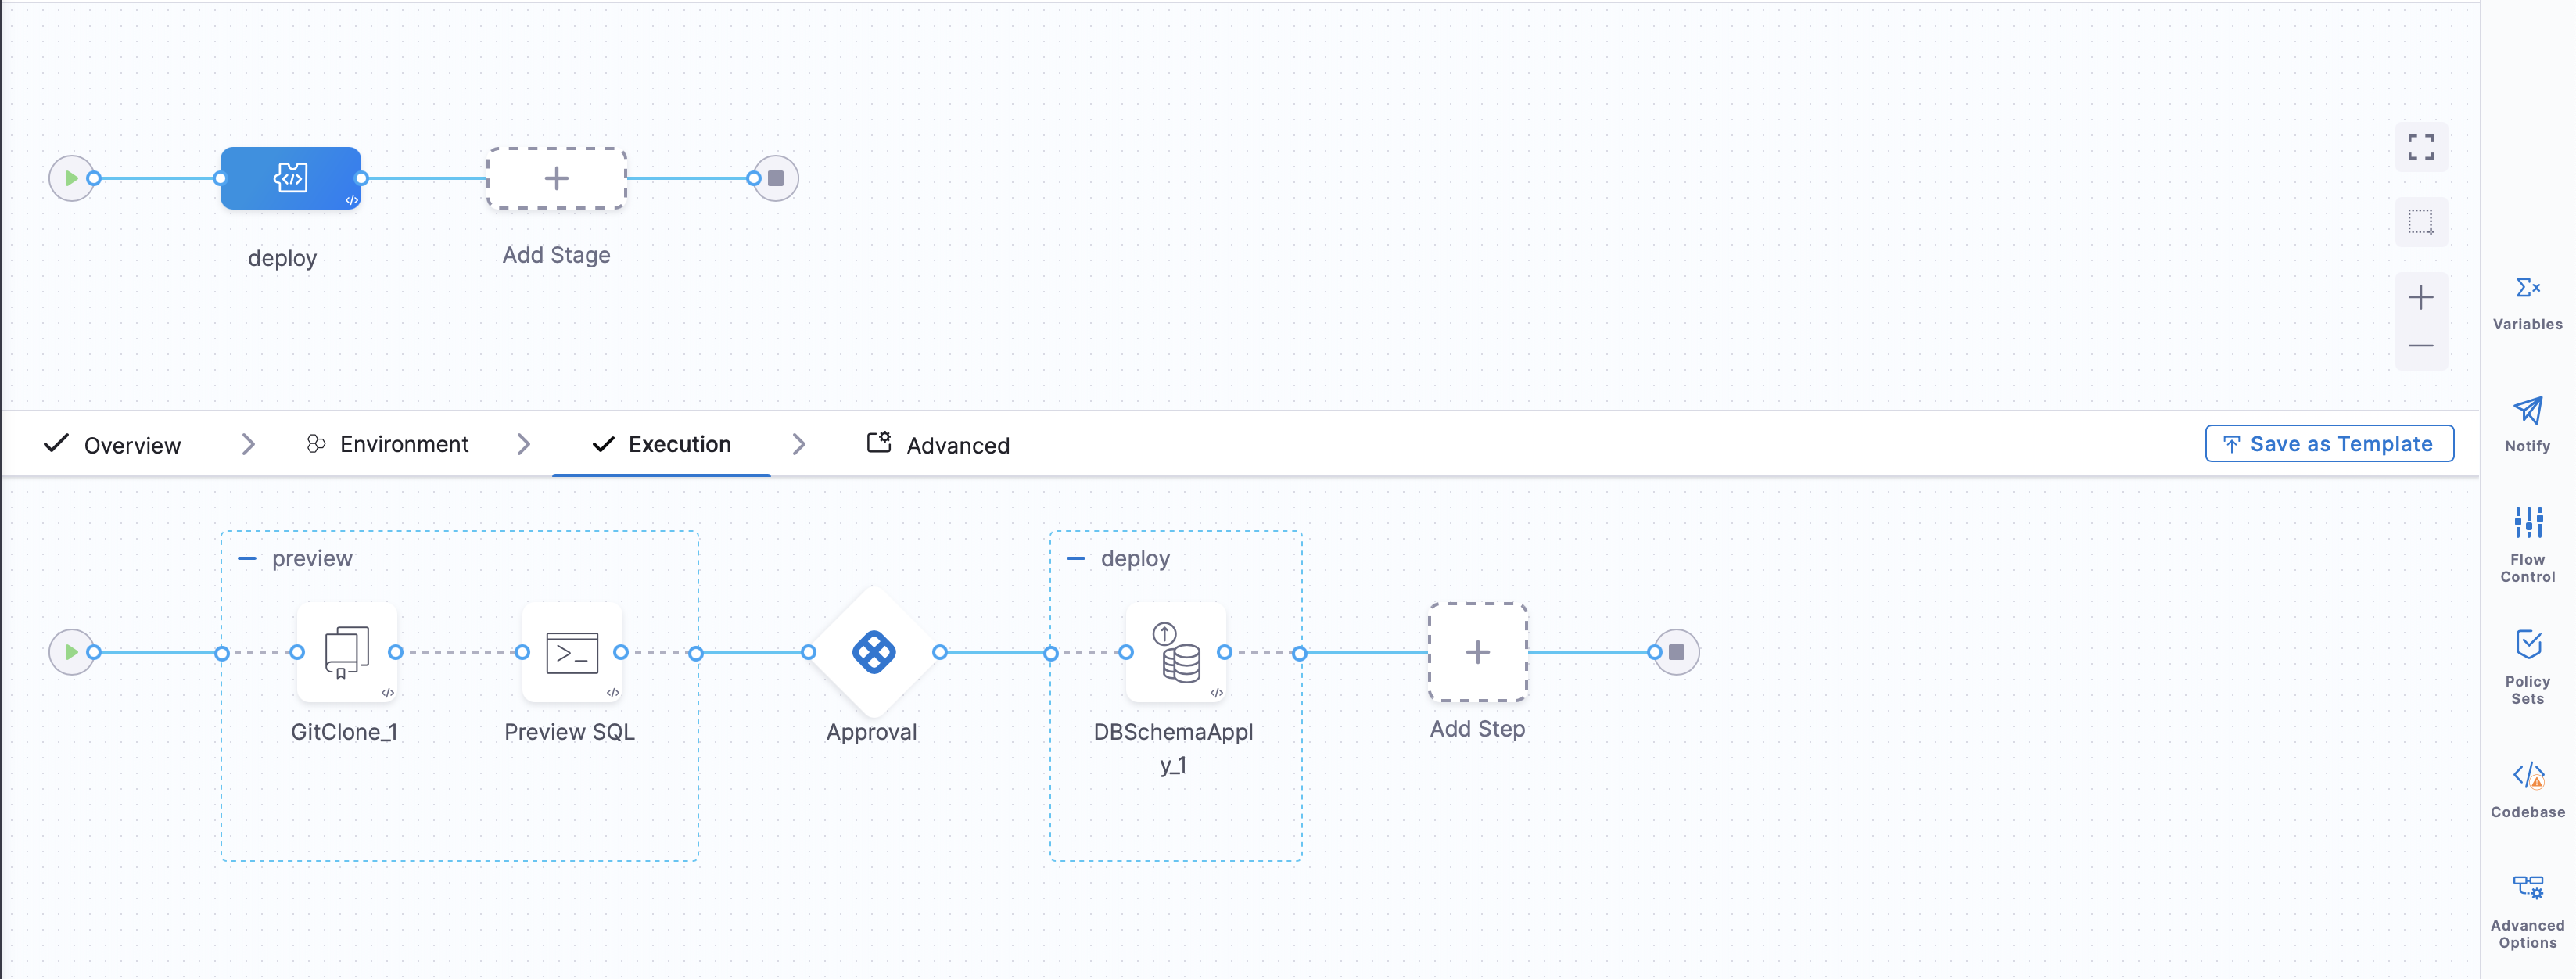
Task: Select the Execution tab
Action: [x=662, y=444]
